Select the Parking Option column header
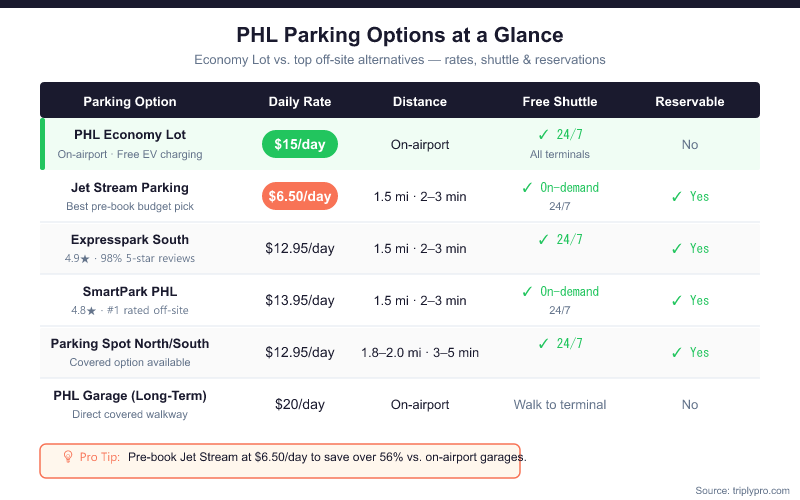800x500 pixels. tap(130, 102)
